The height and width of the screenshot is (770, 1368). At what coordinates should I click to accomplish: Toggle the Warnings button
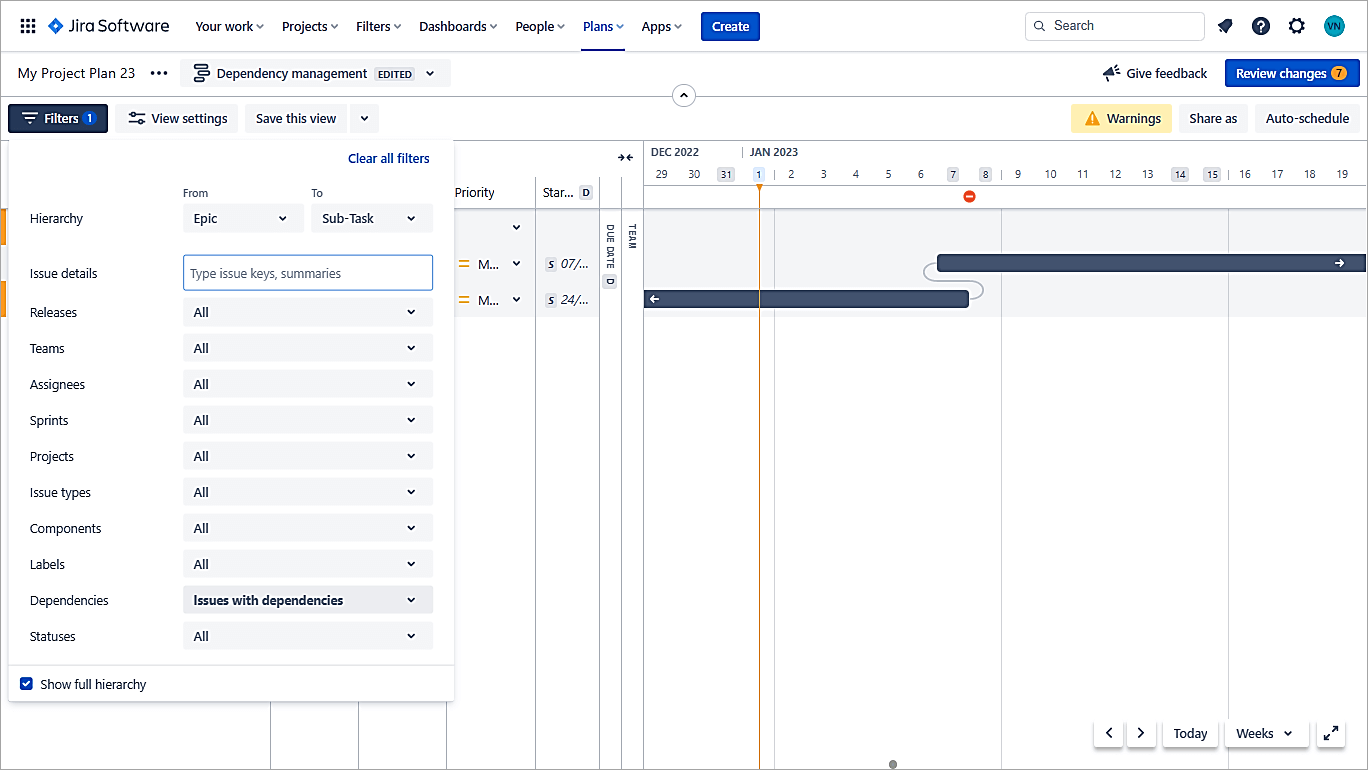tap(1121, 118)
